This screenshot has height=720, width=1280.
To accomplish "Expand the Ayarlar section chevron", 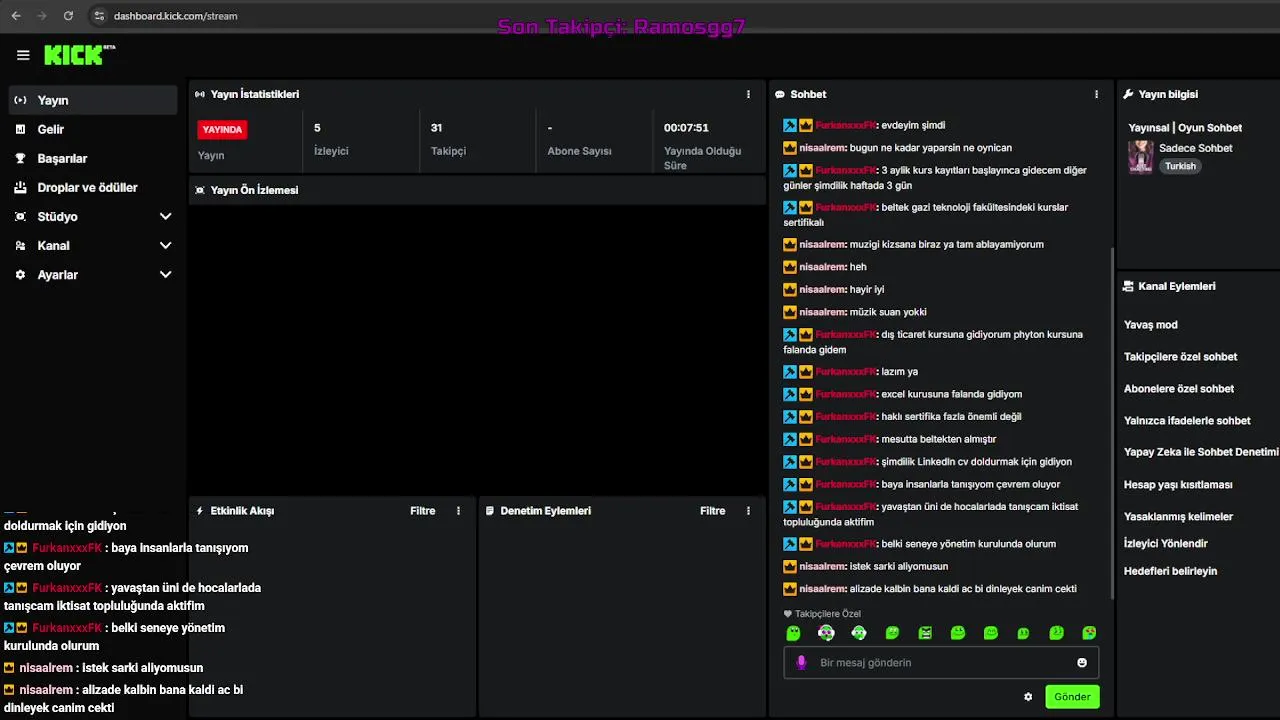I will 166,274.
